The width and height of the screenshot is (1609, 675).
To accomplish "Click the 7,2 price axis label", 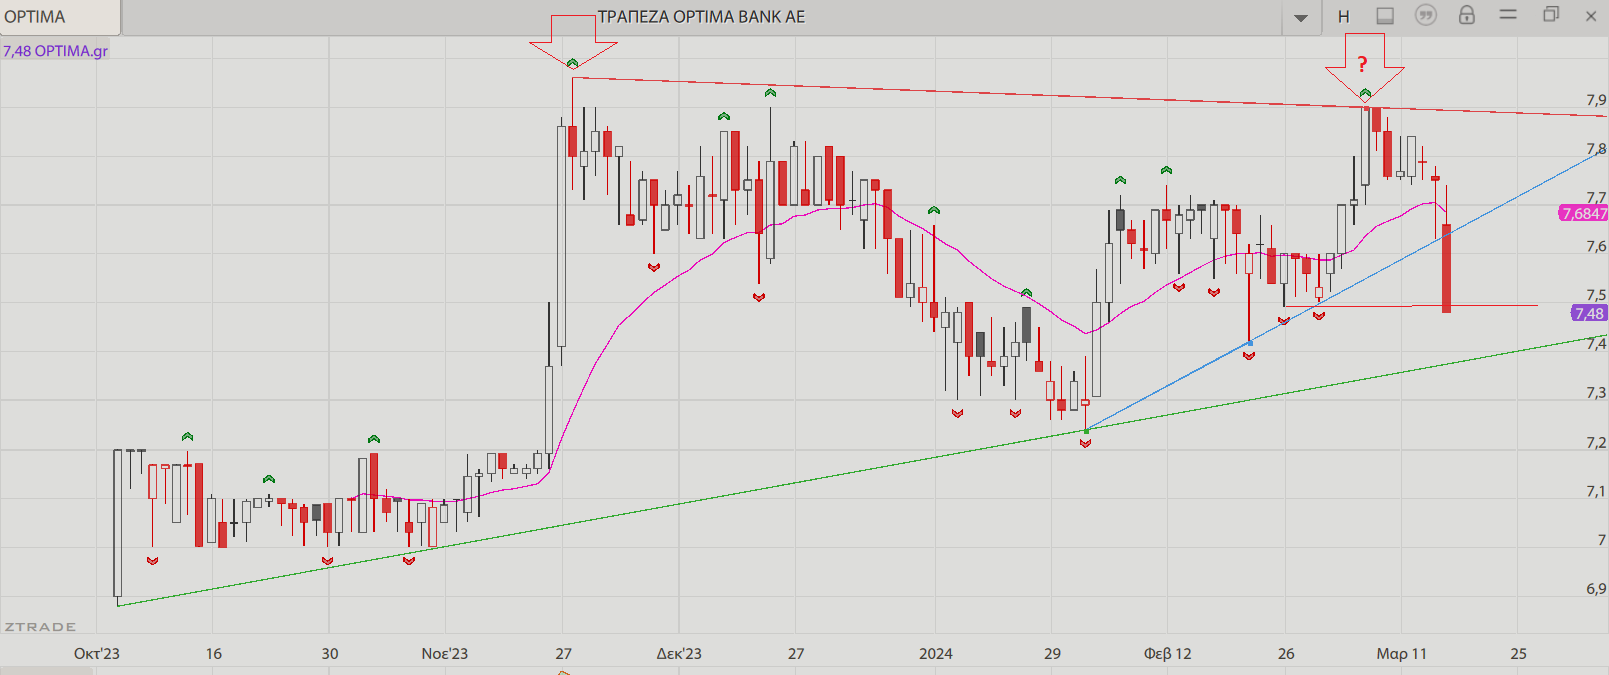I will 1596,442.
